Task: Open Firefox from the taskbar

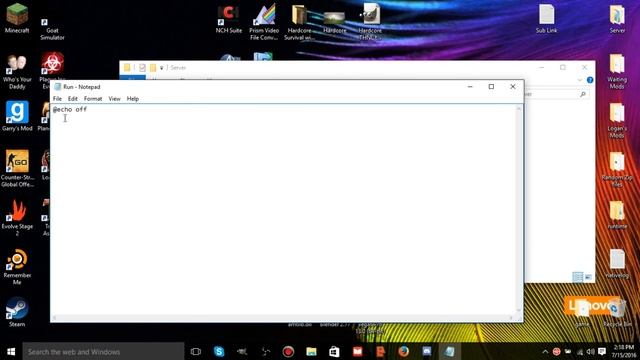Action: coord(404,351)
